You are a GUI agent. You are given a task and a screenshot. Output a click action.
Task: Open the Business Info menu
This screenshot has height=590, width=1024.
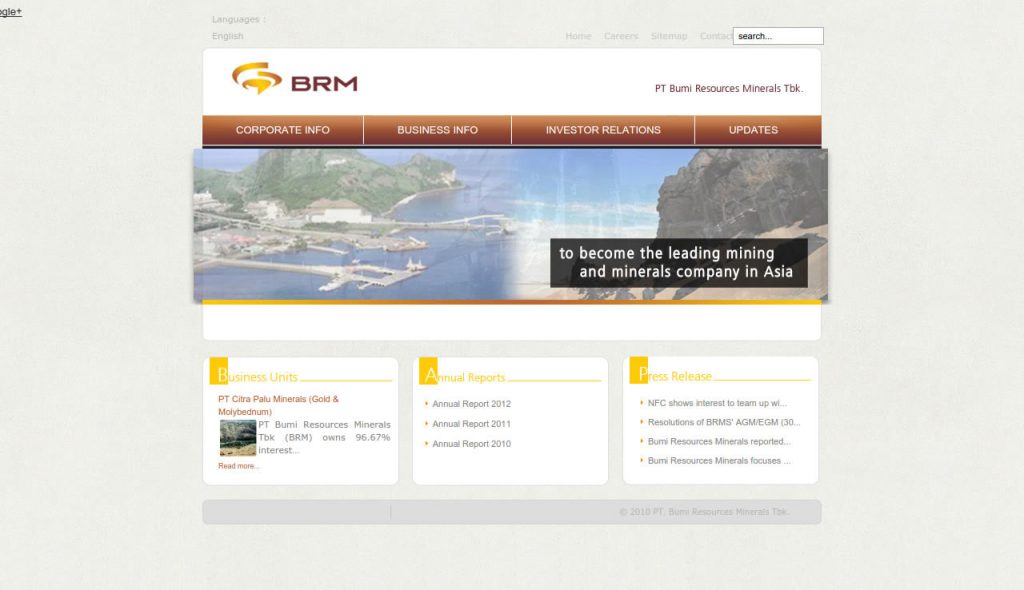coord(438,130)
